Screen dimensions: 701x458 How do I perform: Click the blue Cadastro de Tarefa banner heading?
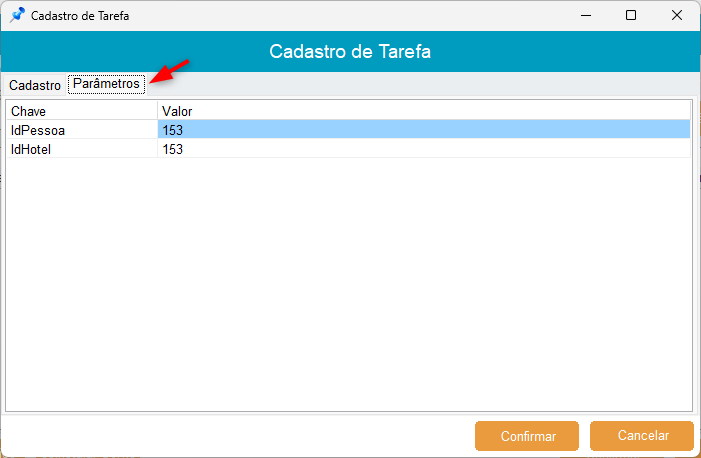(x=350, y=51)
